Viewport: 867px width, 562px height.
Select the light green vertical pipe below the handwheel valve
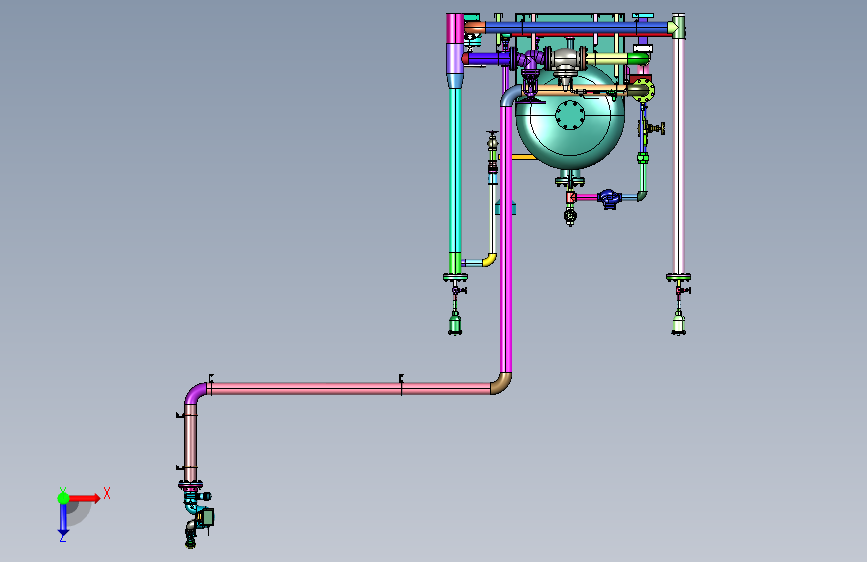point(643,177)
